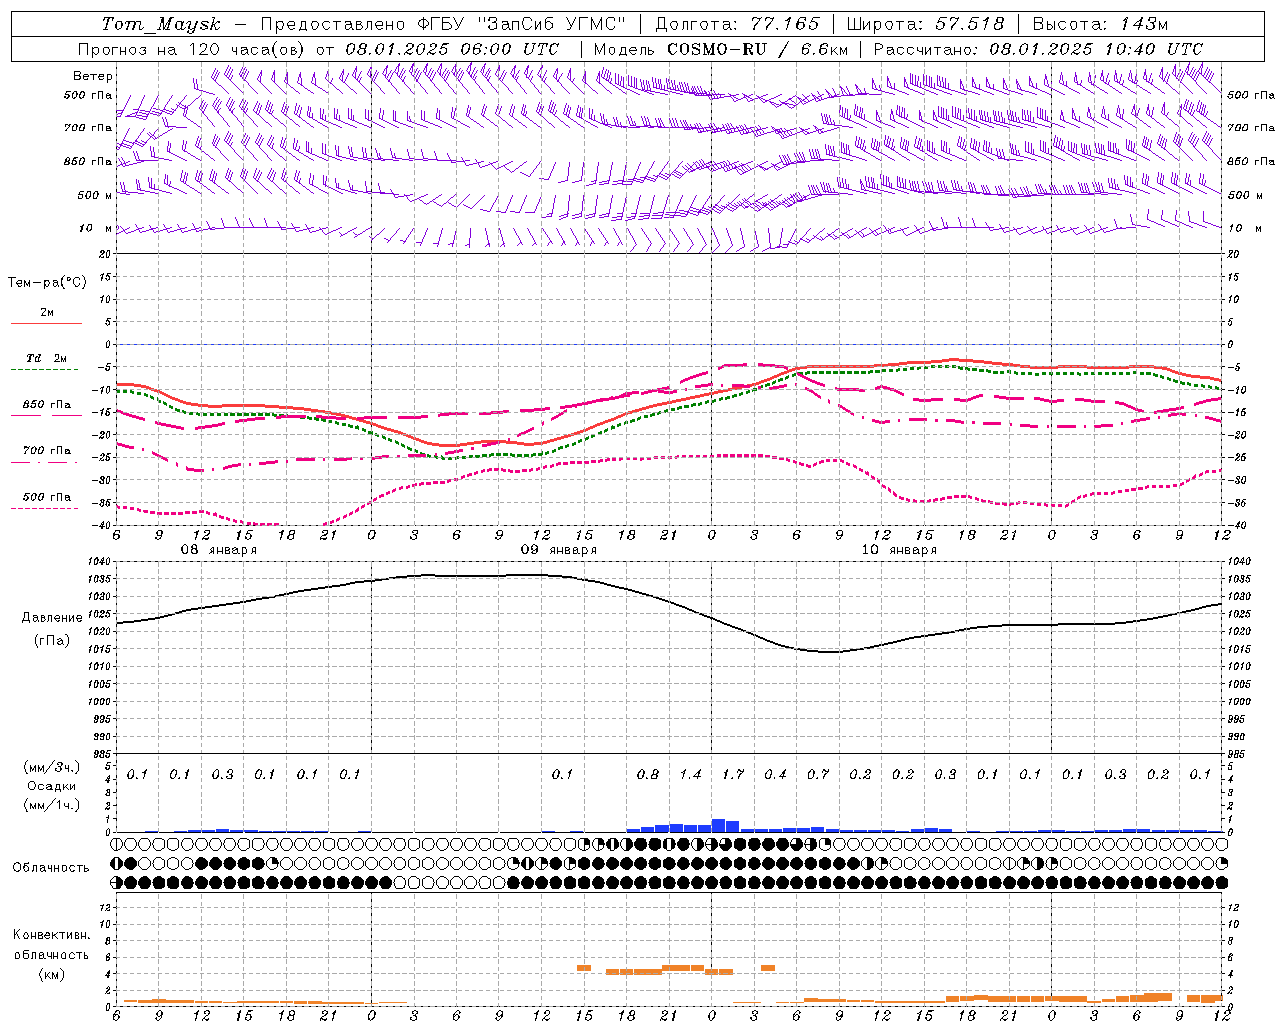1280x1024 pixels.
Task: Select the precipitation value 1.7
Action: click(733, 775)
